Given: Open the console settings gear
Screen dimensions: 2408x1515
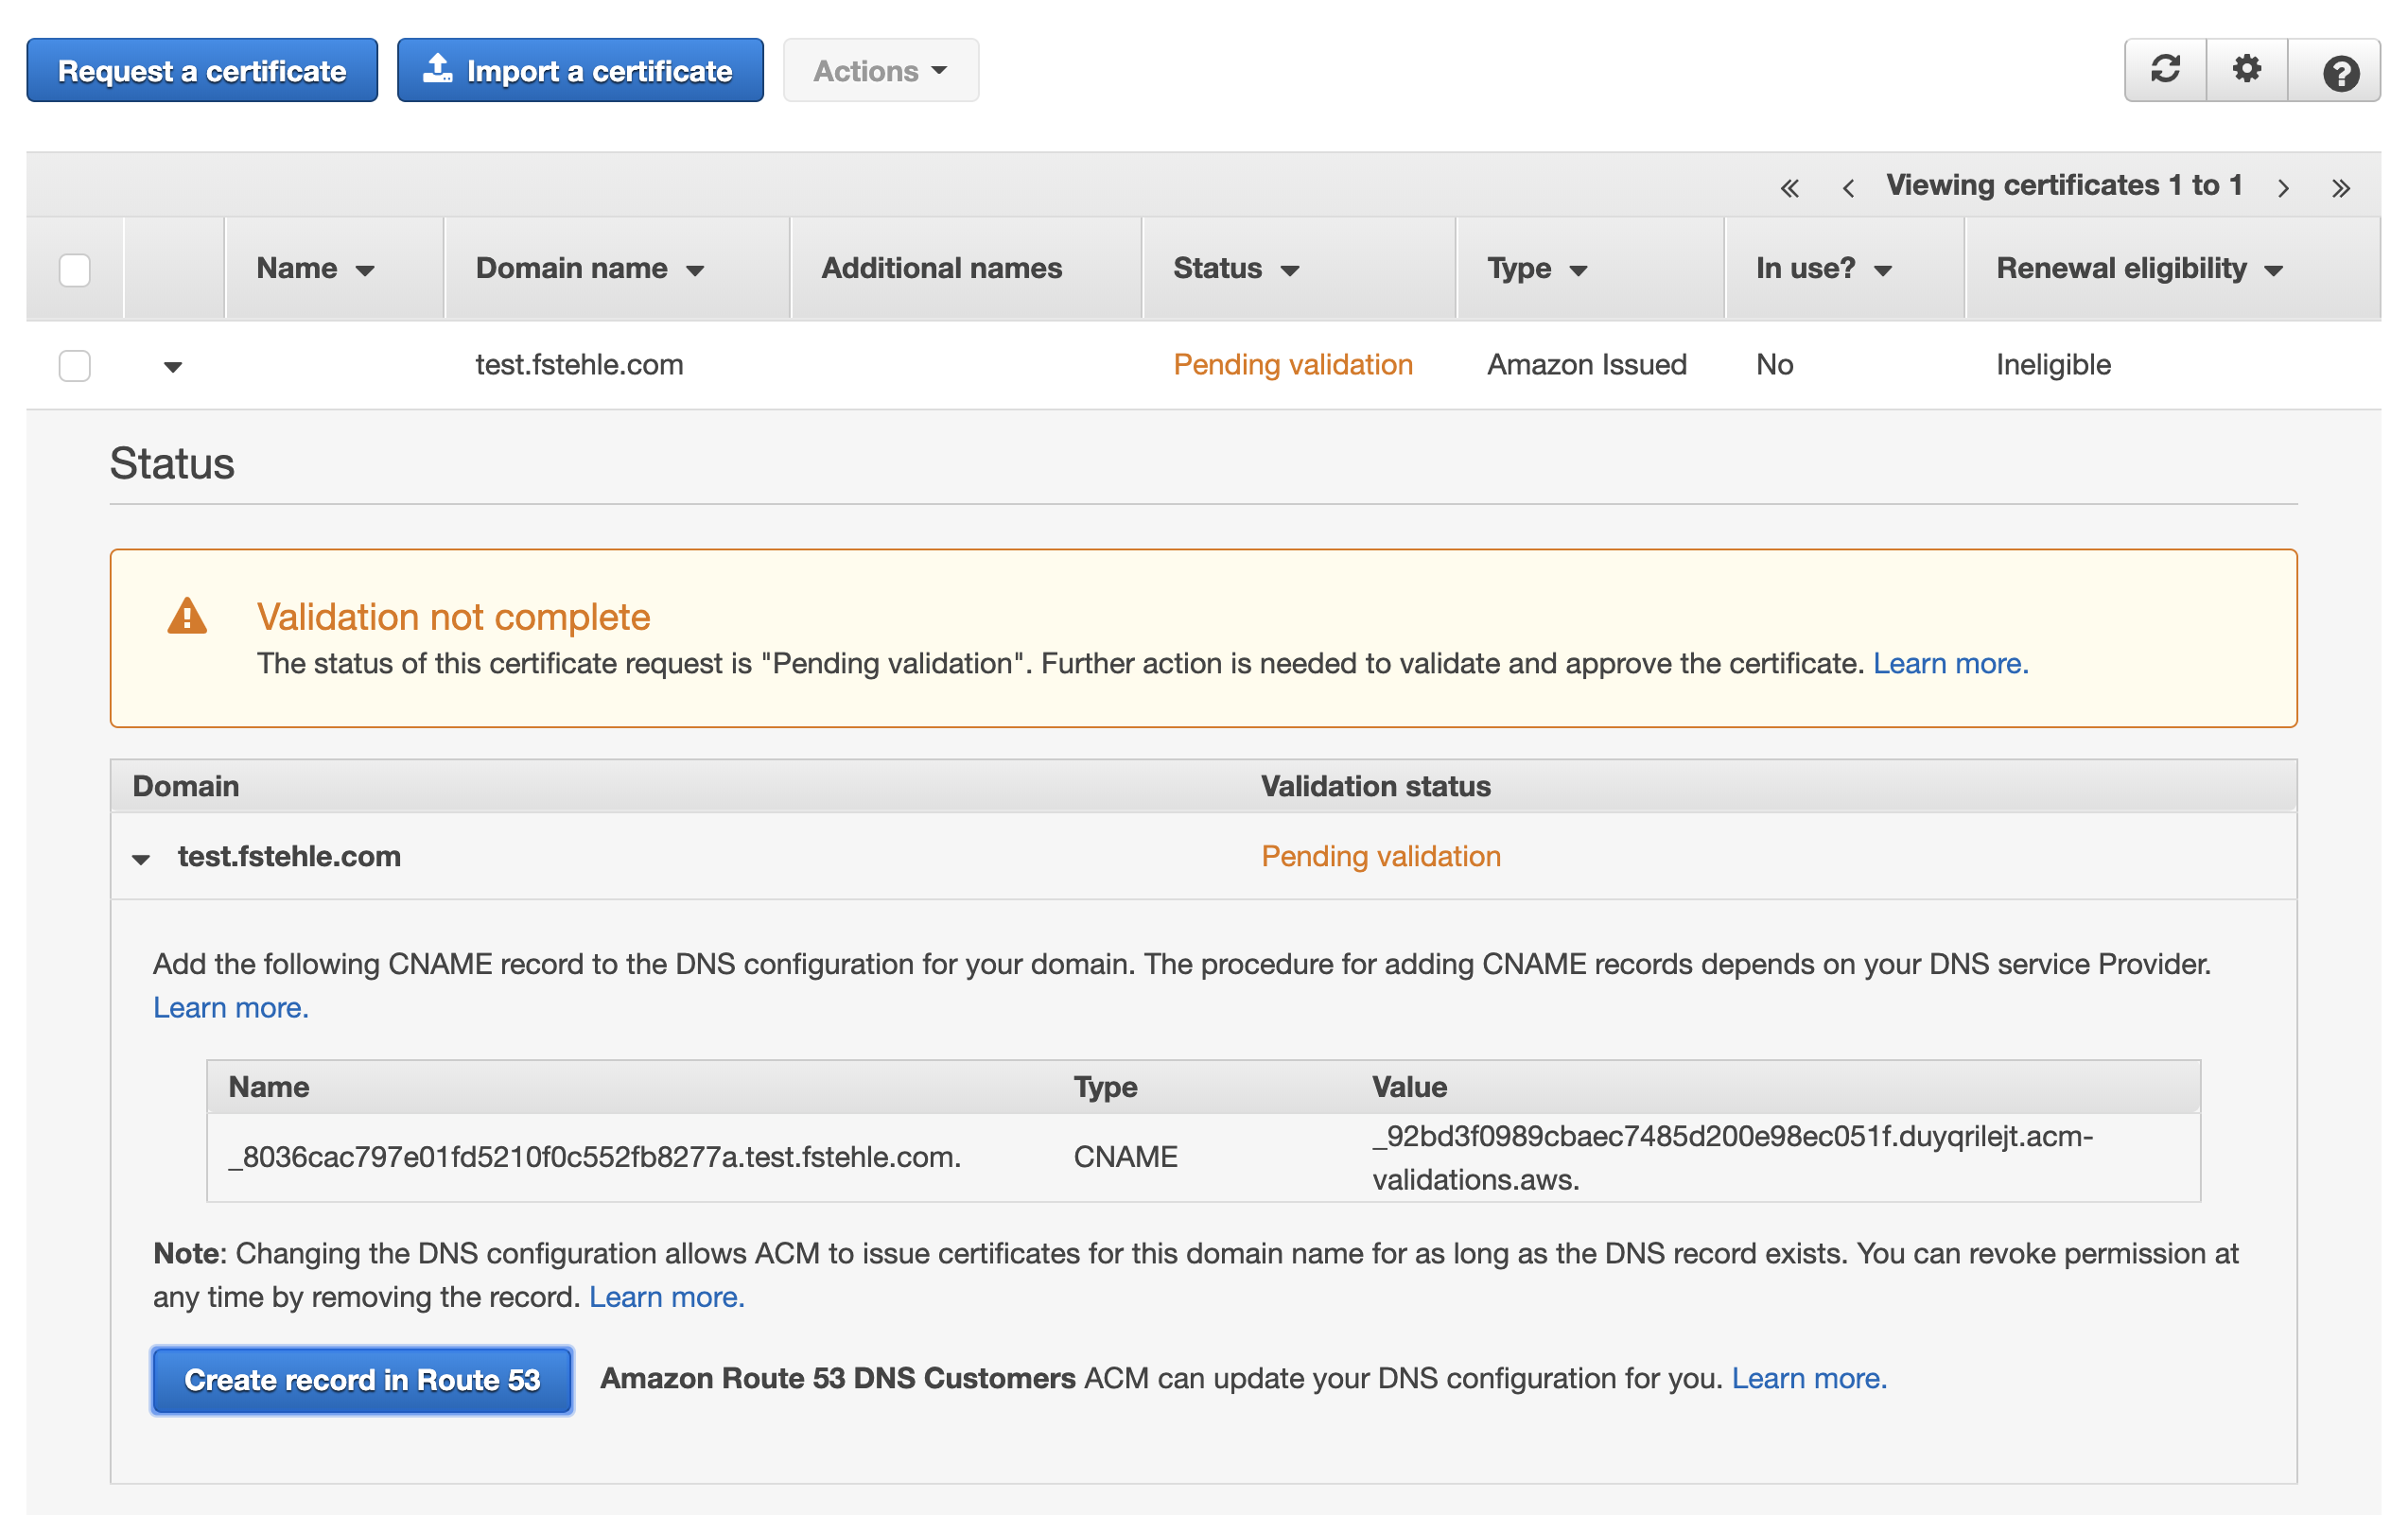Looking at the screenshot, I should coord(2246,70).
